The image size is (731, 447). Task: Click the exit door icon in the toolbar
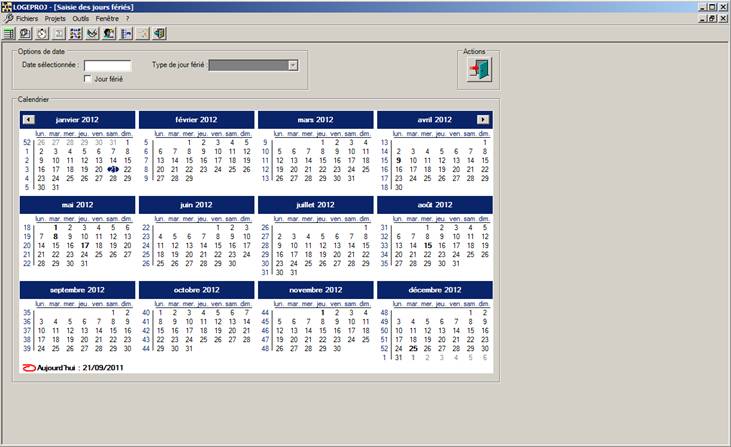click(x=159, y=33)
